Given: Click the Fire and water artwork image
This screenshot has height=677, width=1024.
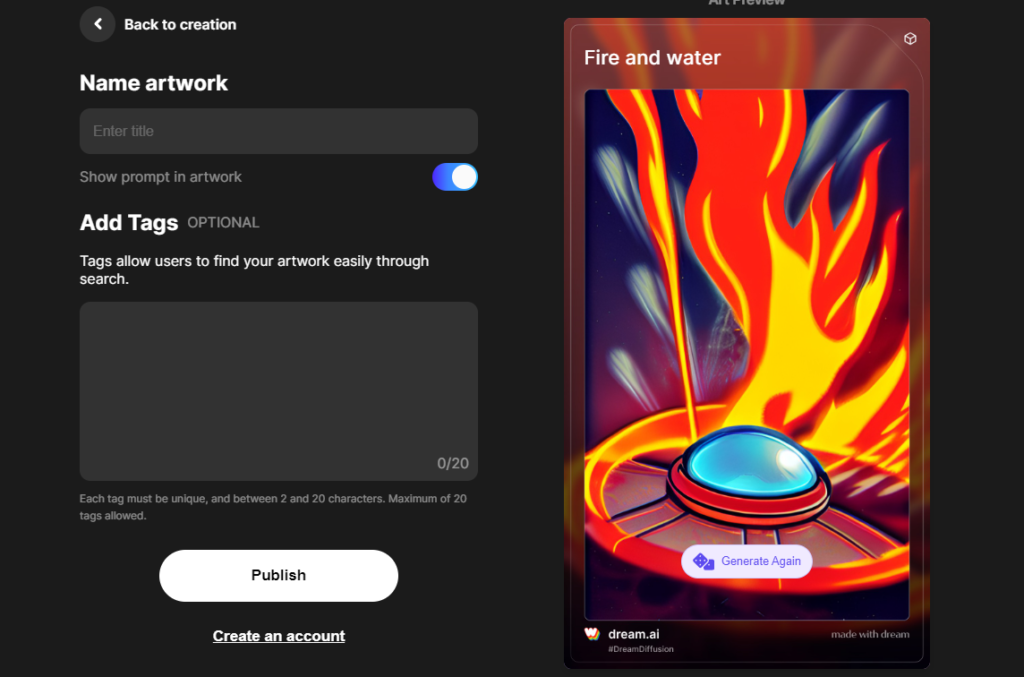Looking at the screenshot, I should click(746, 354).
